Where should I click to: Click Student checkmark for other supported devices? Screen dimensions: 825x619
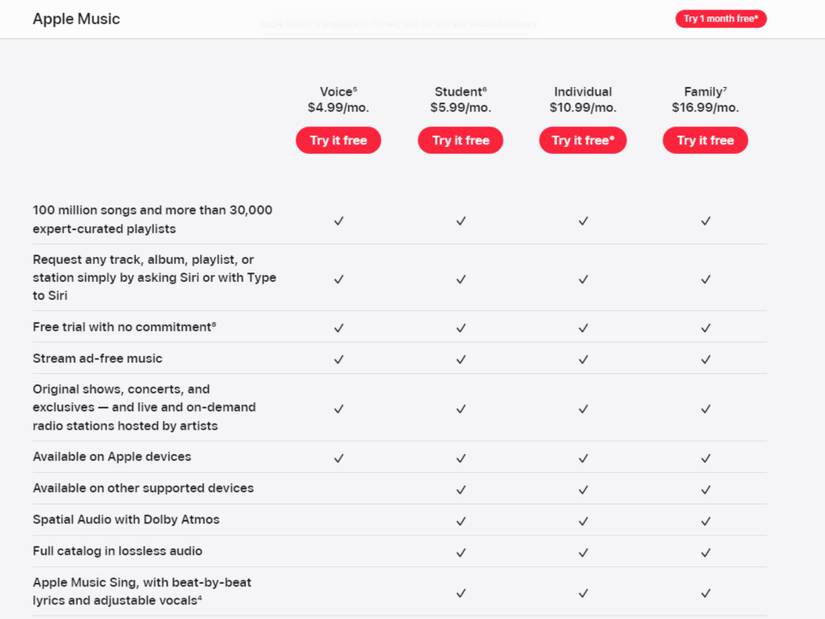(461, 490)
